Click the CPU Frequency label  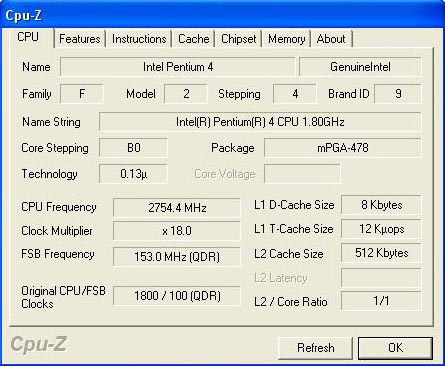click(x=59, y=207)
